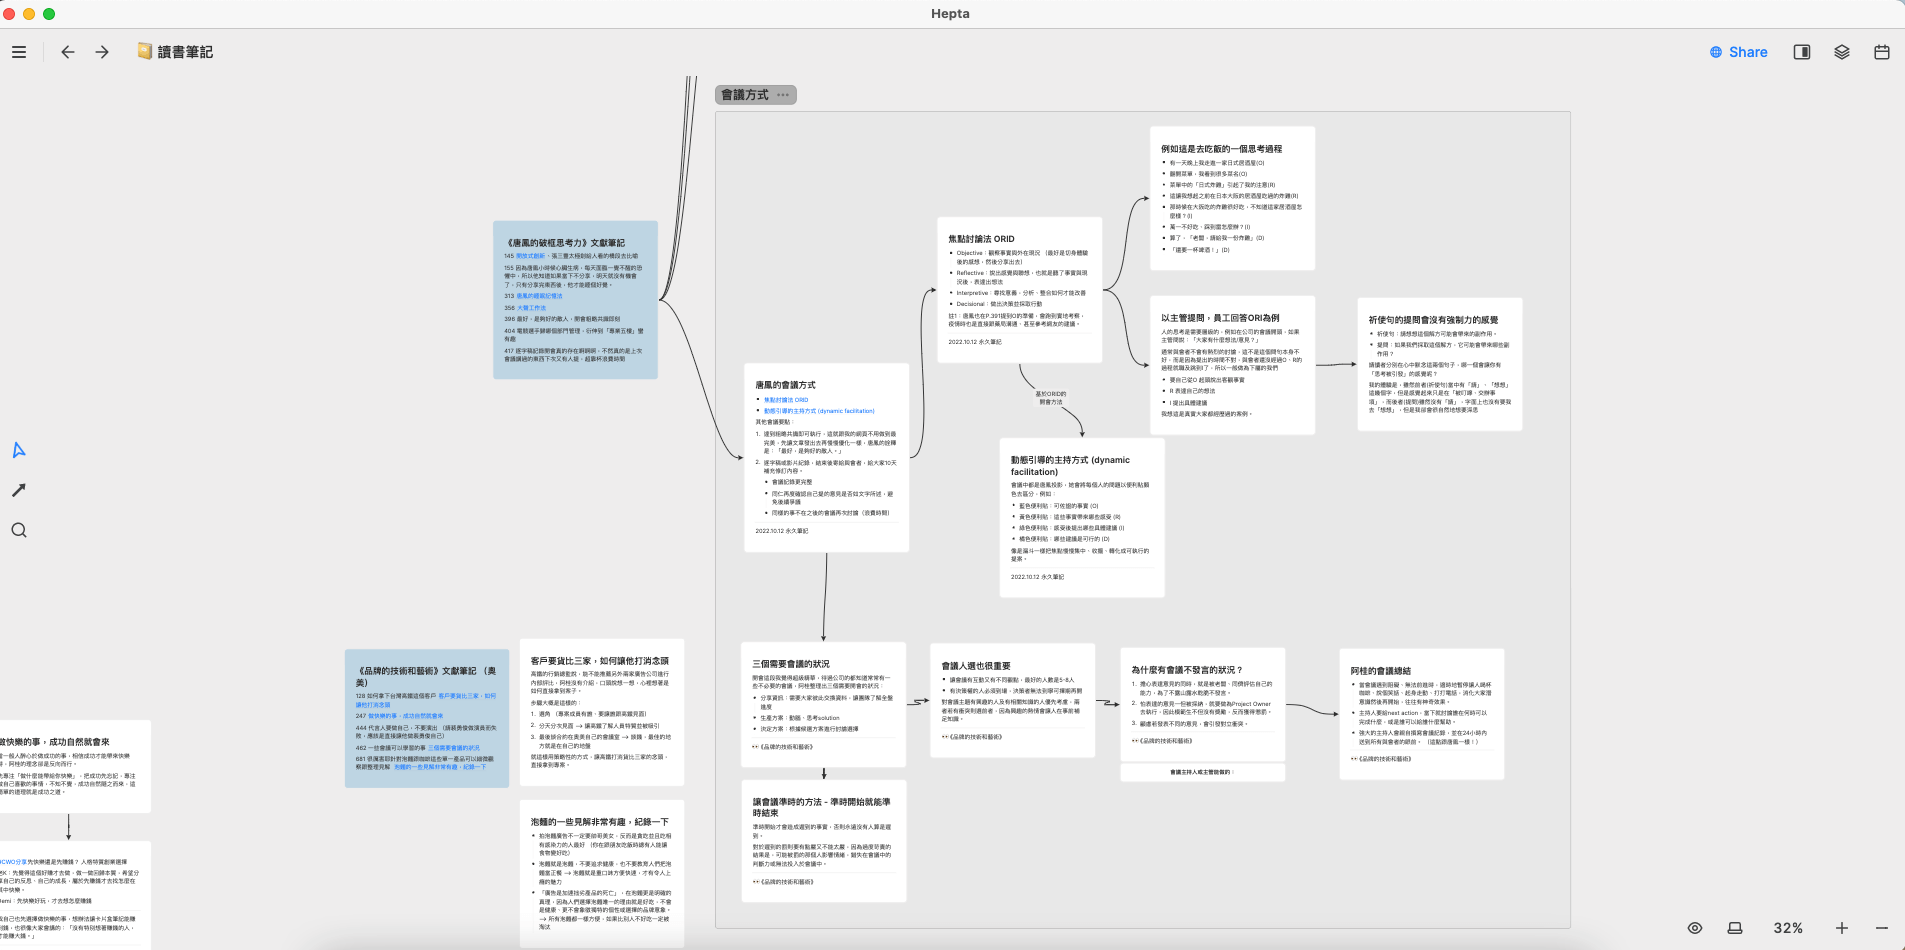1905x950 pixels.
Task: Click the 讀書筆記 whiteboard title
Action: (184, 52)
